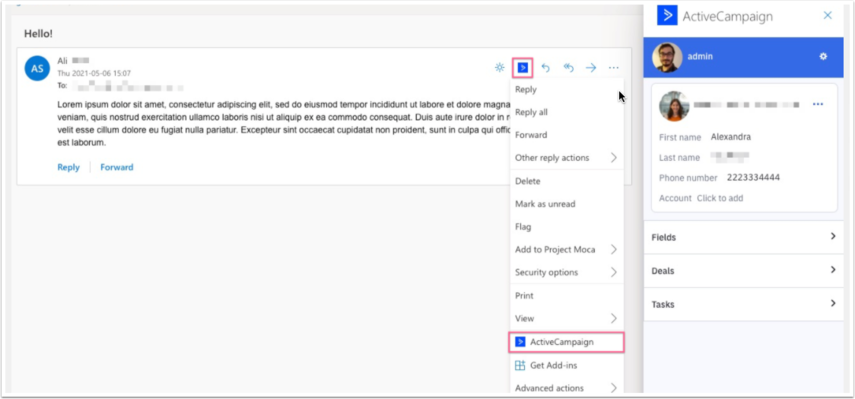The image size is (855, 399).
Task: Choose Delete in the context menu
Action: coord(567,181)
